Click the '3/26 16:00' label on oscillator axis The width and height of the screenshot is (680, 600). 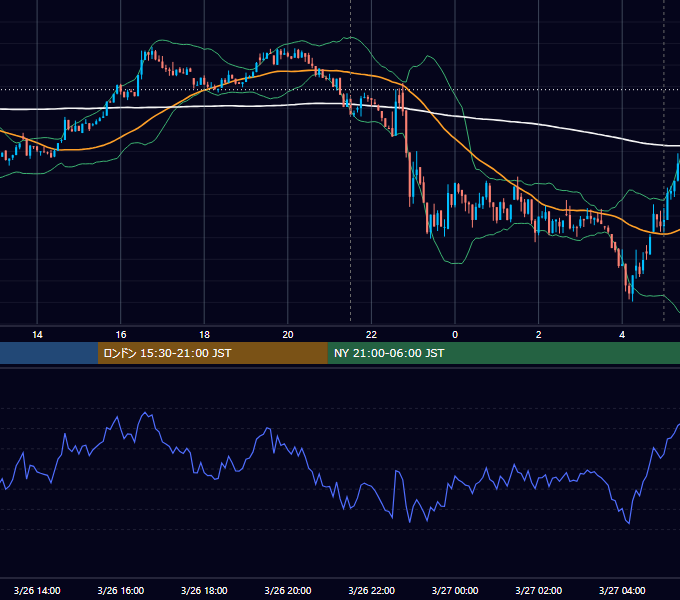coord(121,590)
